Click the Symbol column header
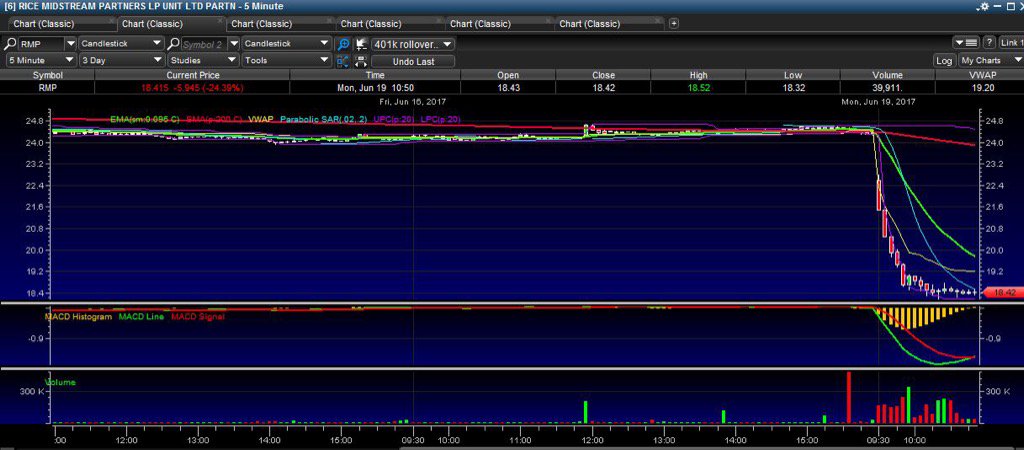Image resolution: width=1024 pixels, height=450 pixels. (x=48, y=75)
